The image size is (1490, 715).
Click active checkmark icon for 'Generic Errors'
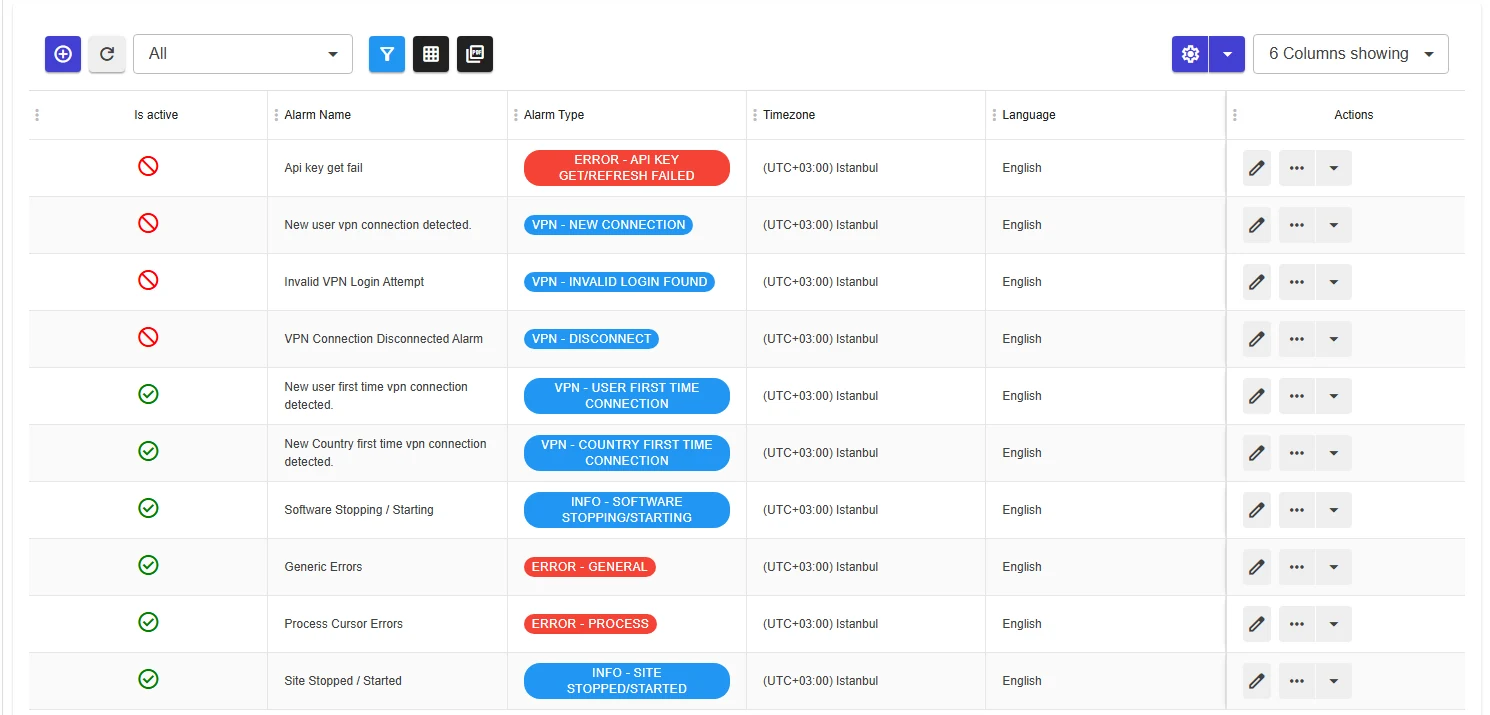coord(148,565)
